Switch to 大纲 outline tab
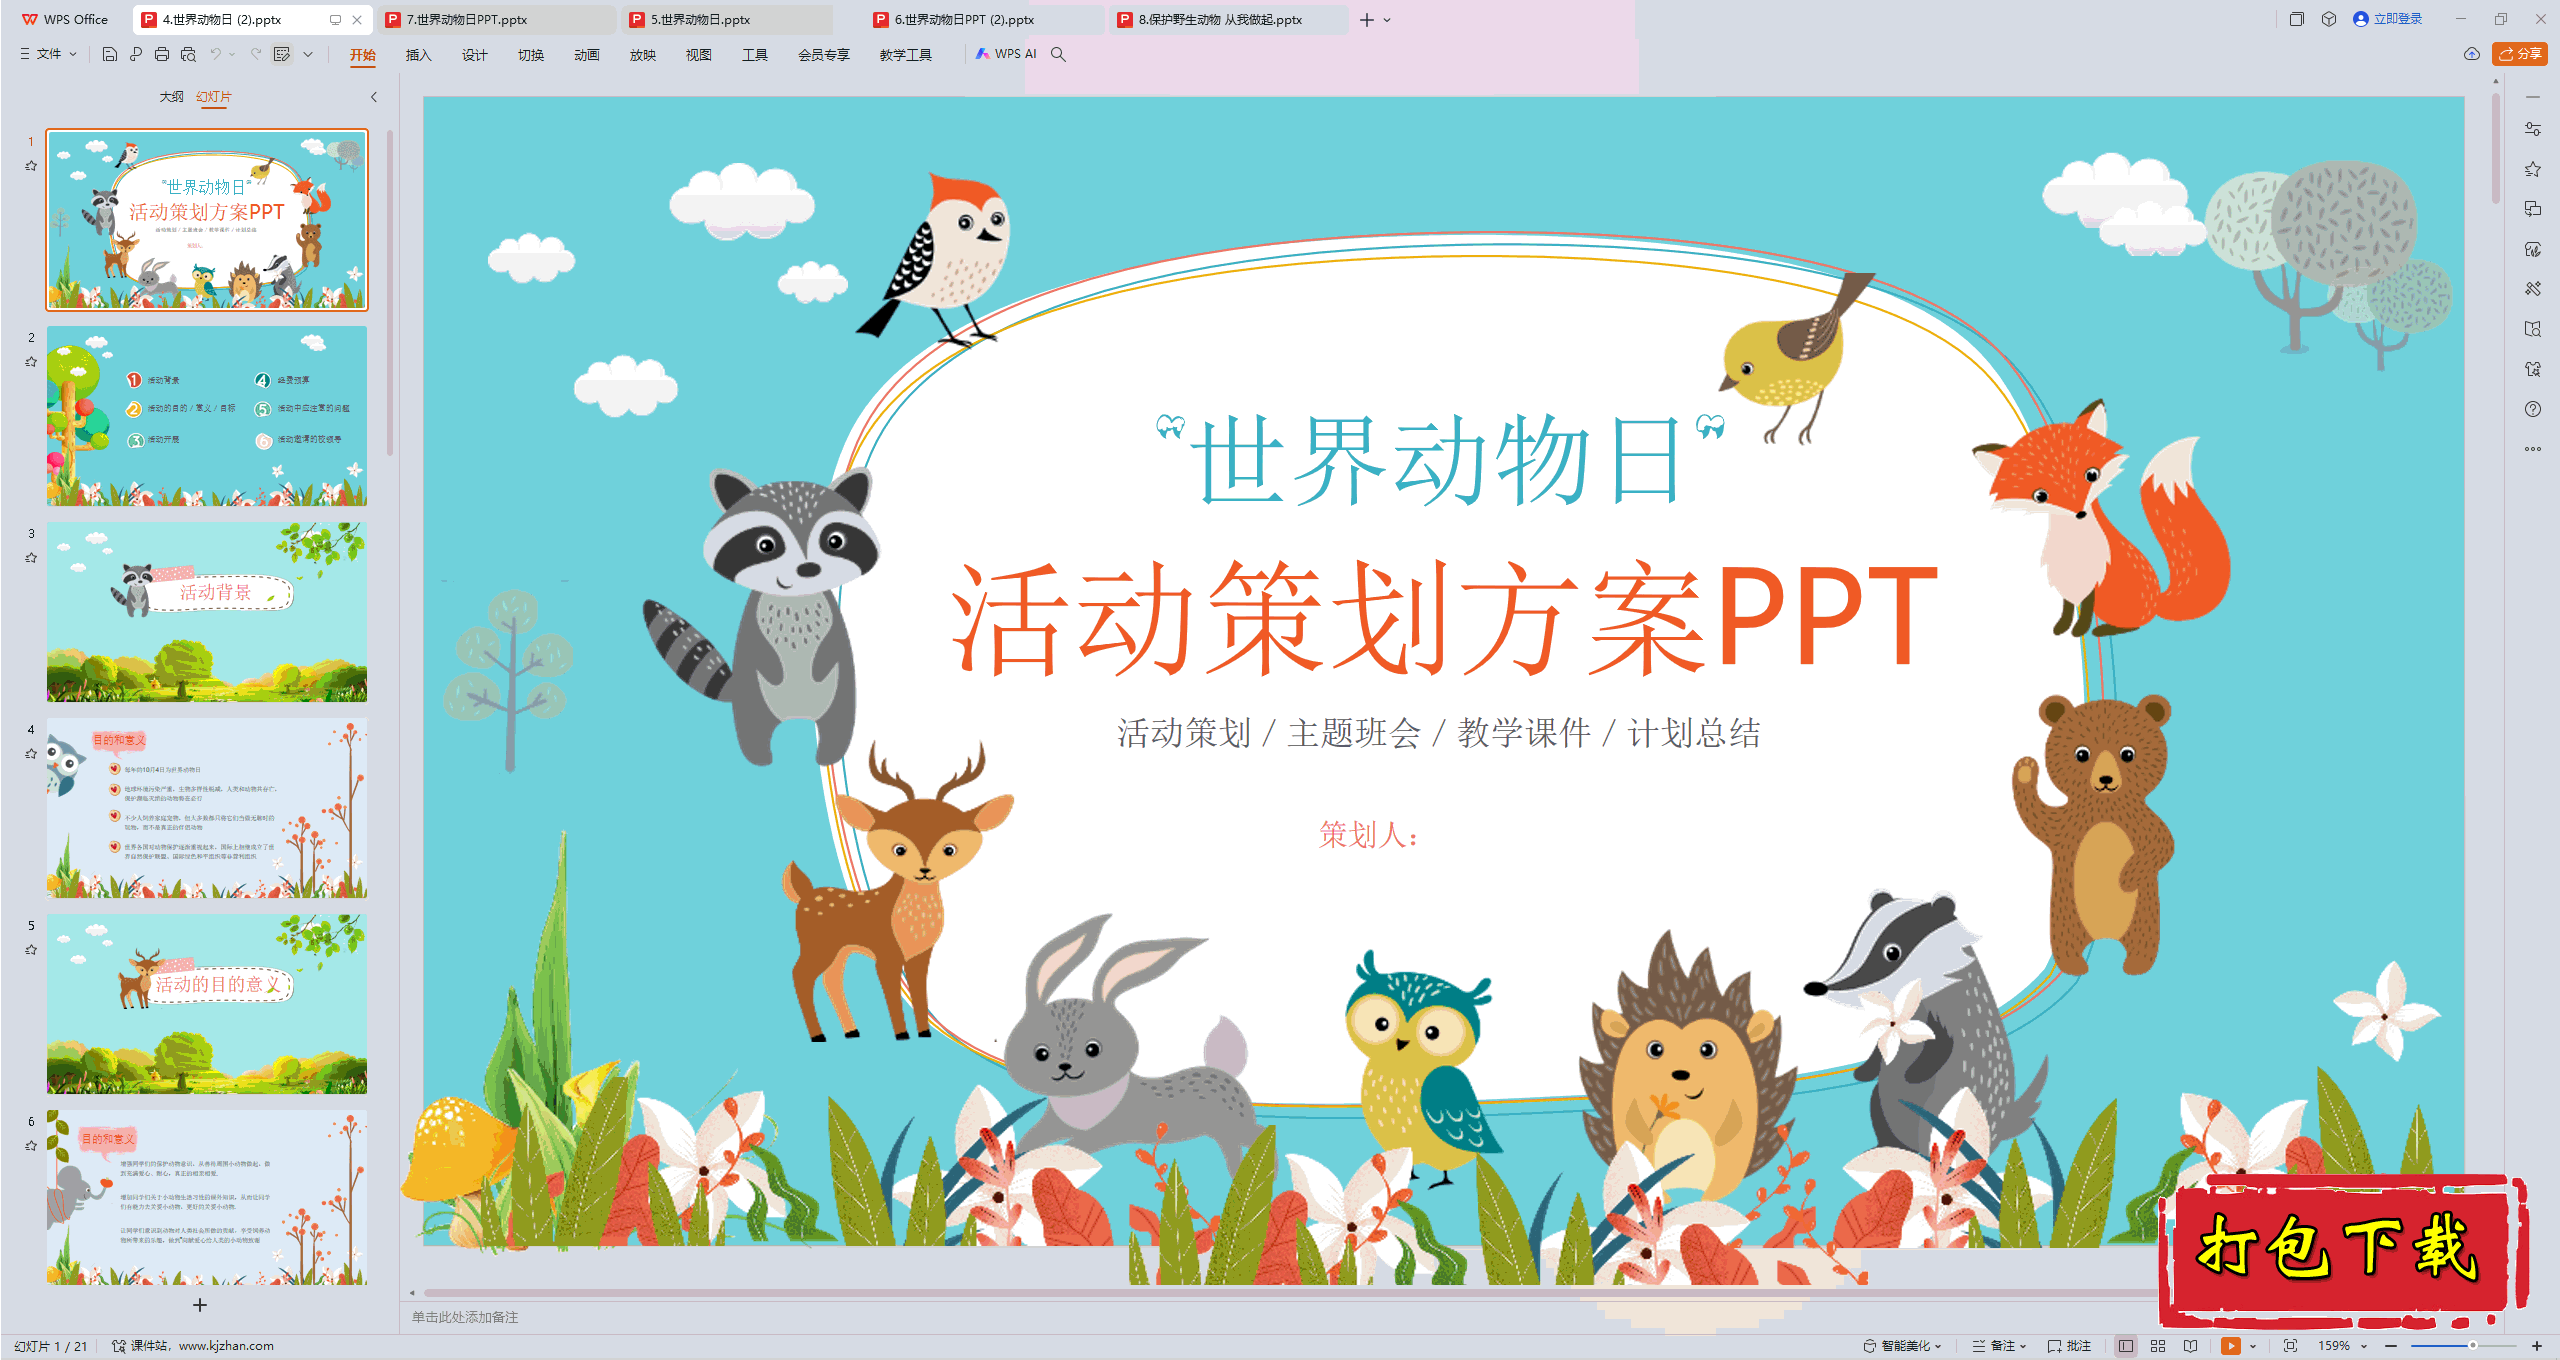Image resolution: width=2560 pixels, height=1360 pixels. [171, 97]
